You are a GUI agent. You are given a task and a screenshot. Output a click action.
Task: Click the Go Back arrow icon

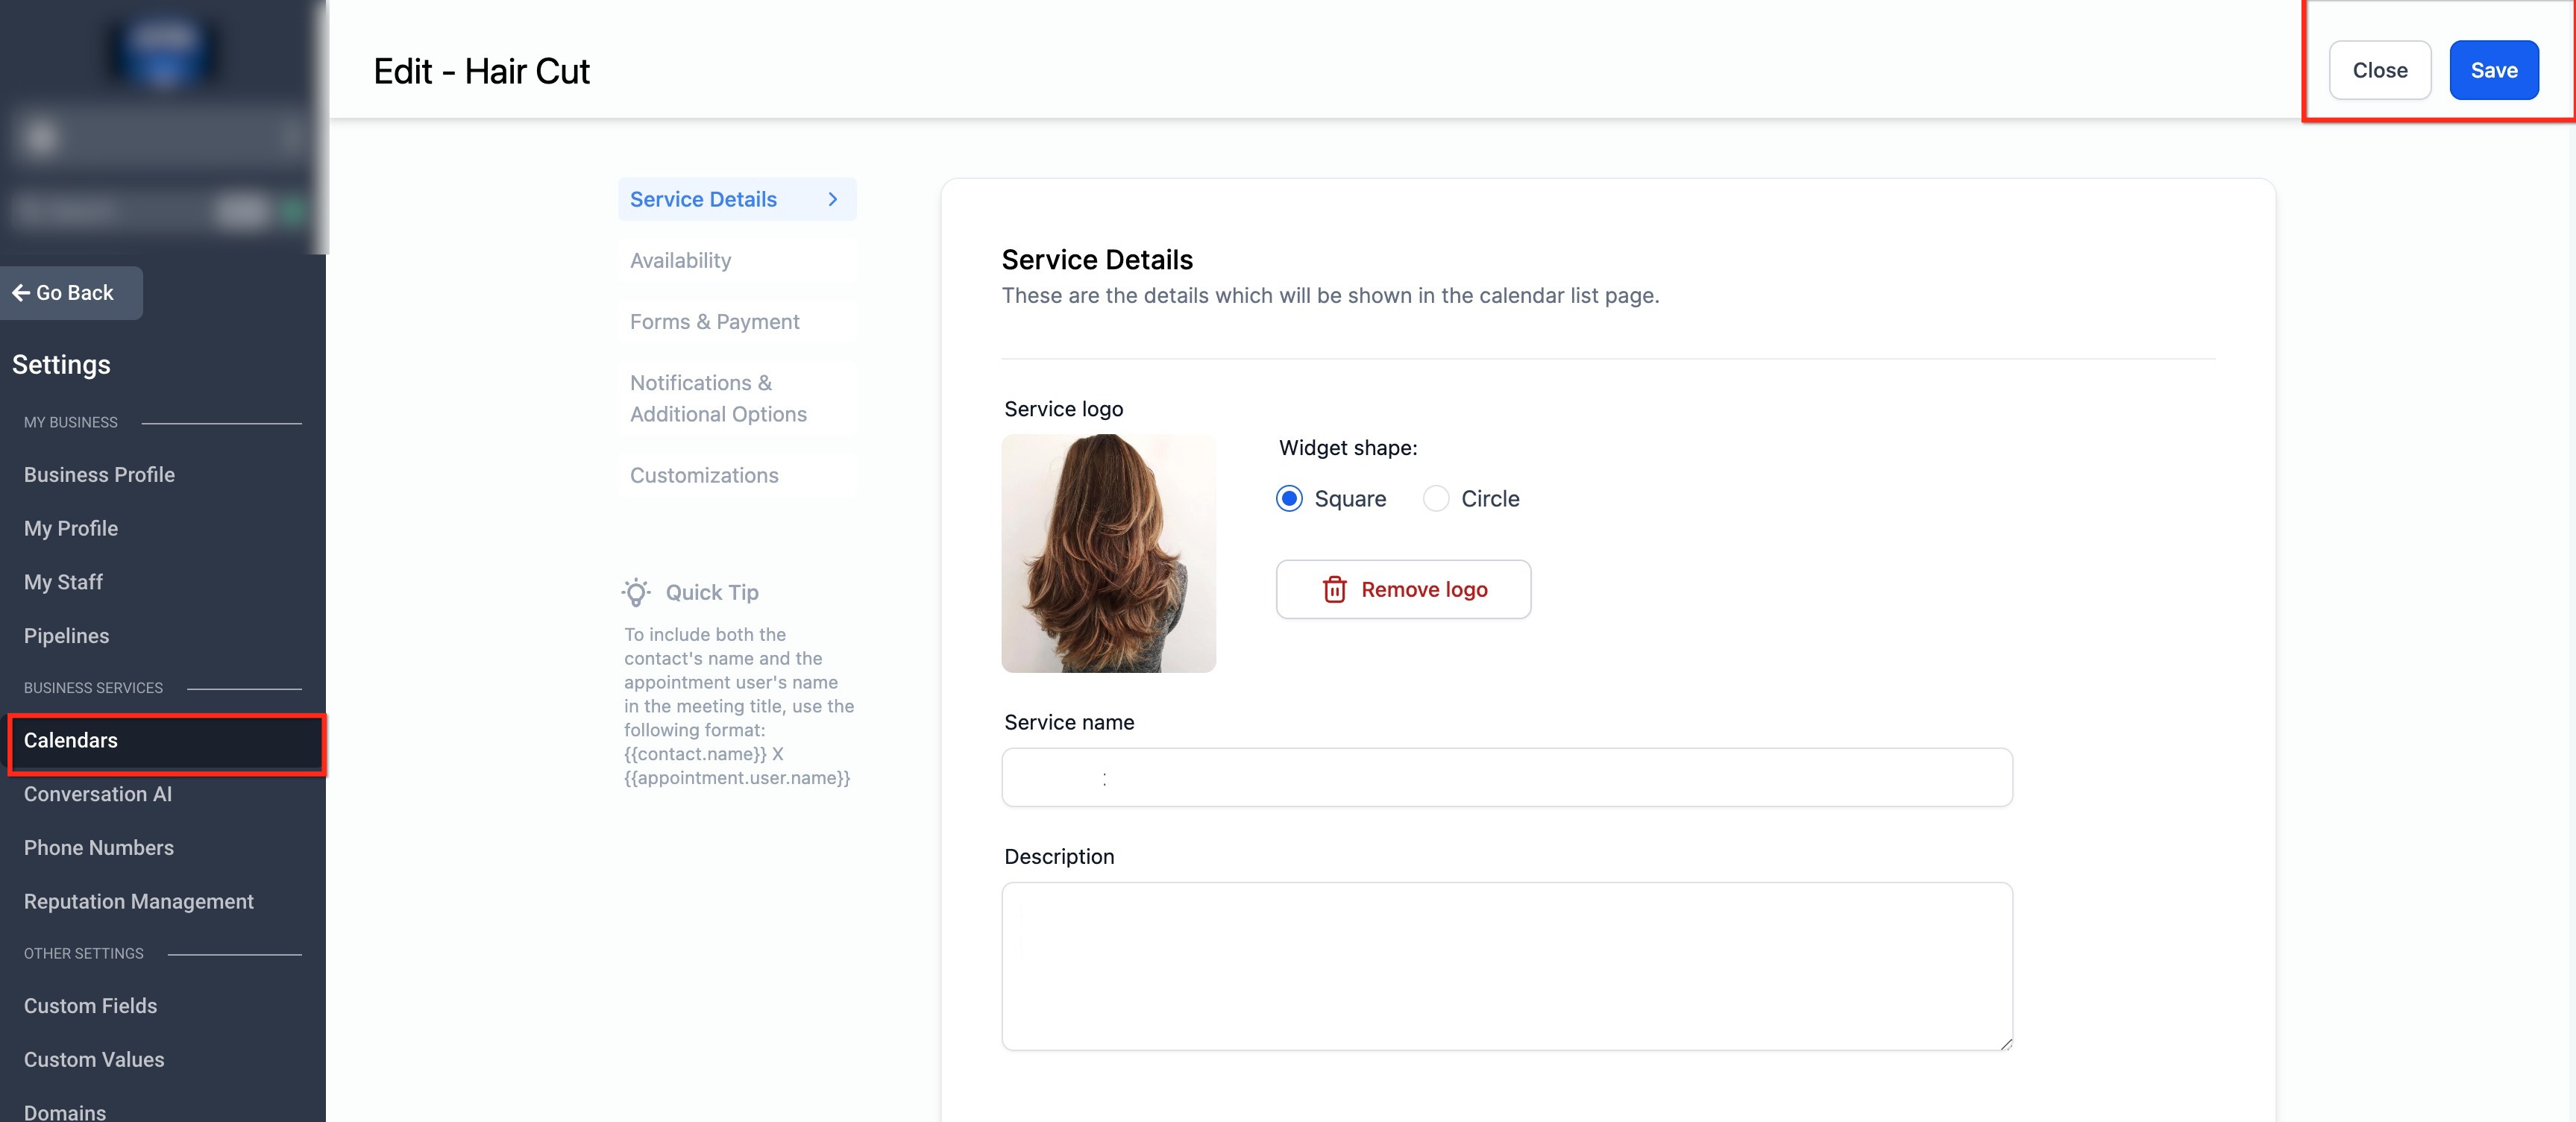[20, 293]
